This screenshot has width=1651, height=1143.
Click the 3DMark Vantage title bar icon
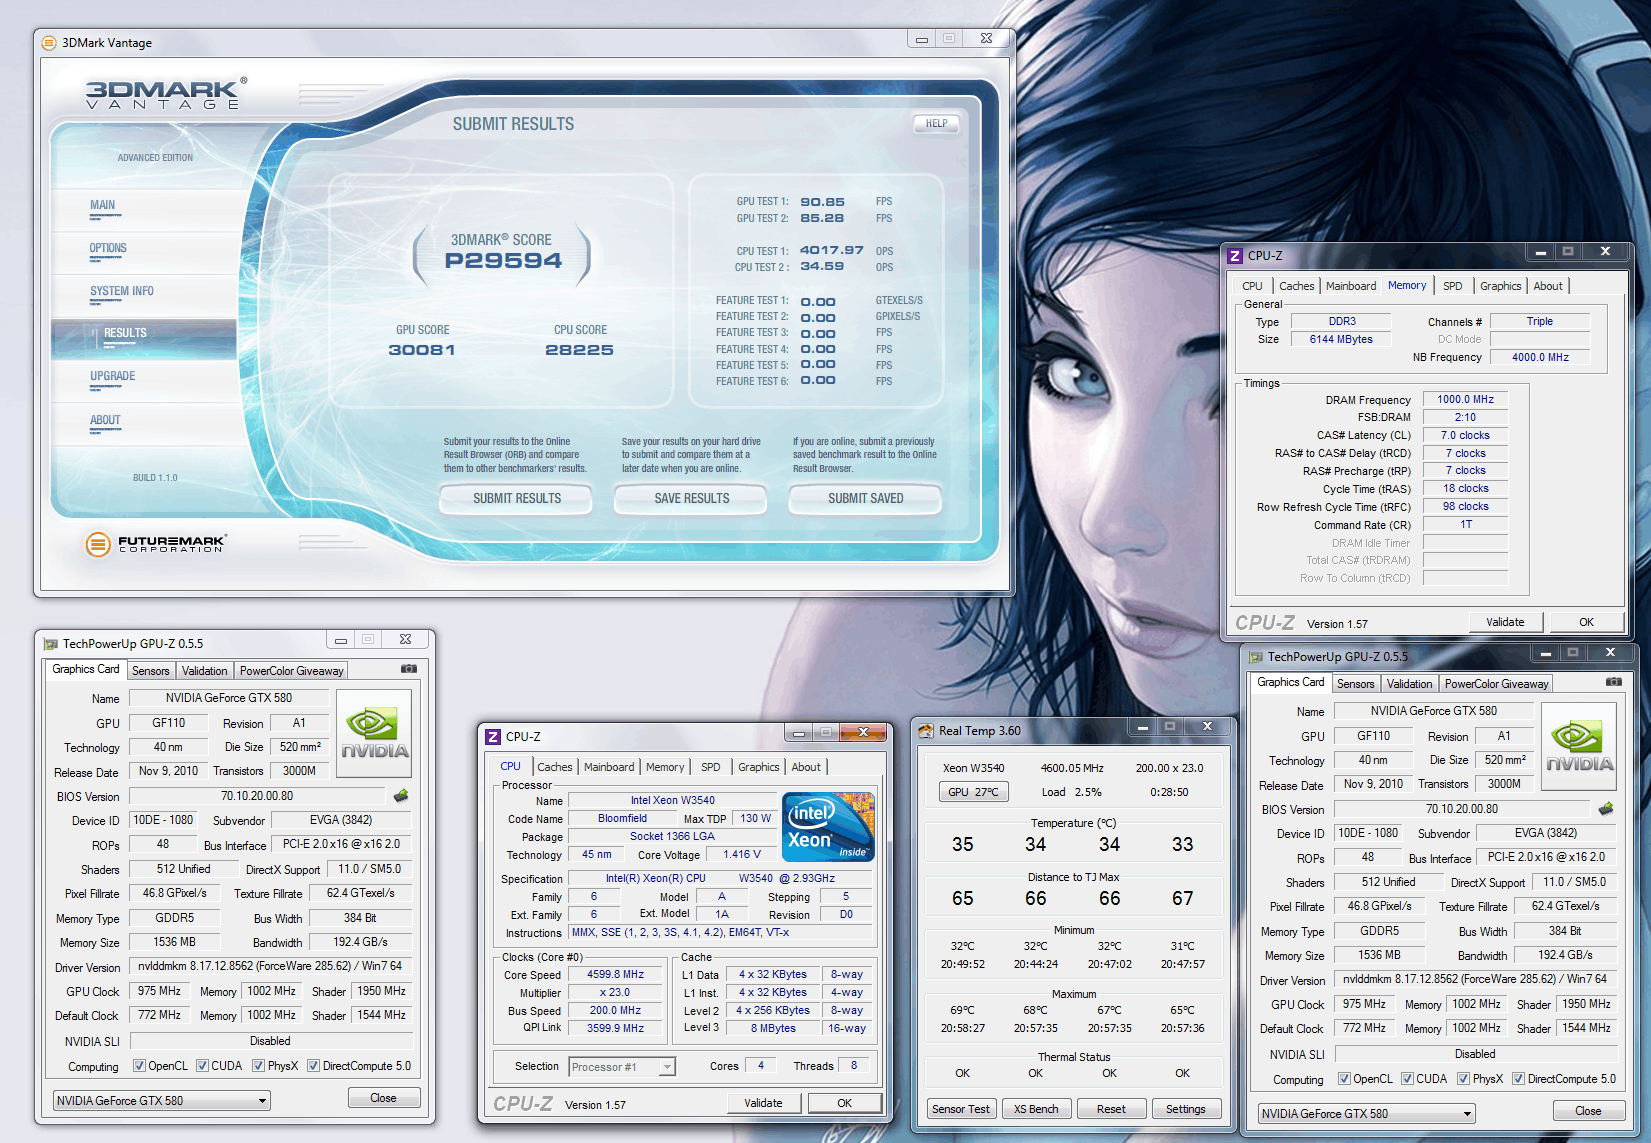tap(49, 42)
